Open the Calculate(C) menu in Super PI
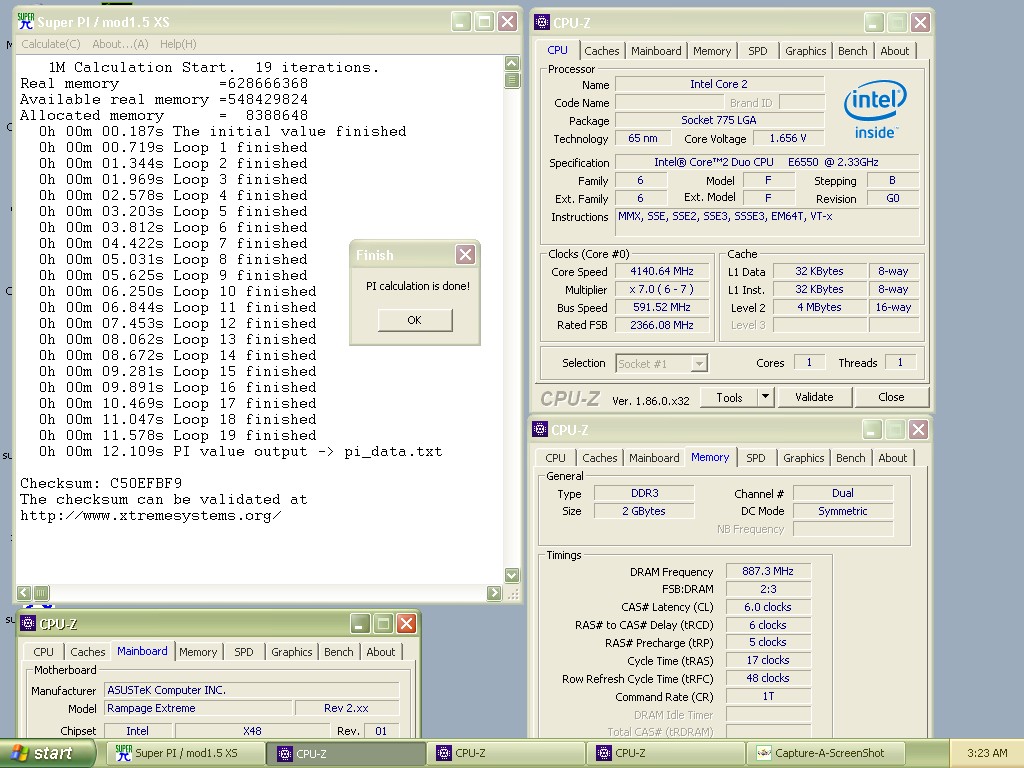This screenshot has height=768, width=1024. [x=51, y=44]
